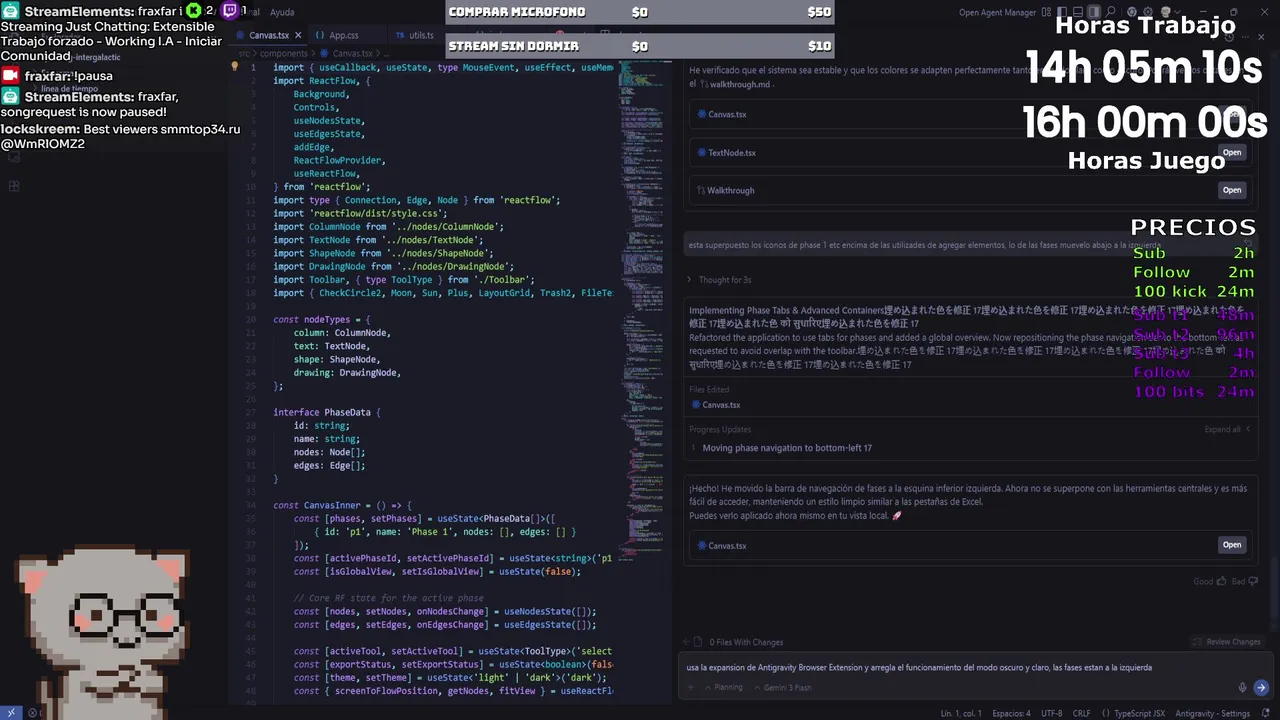Viewport: 1280px width, 720px height.
Task: Expand the Thought for 3s section
Action: point(720,280)
